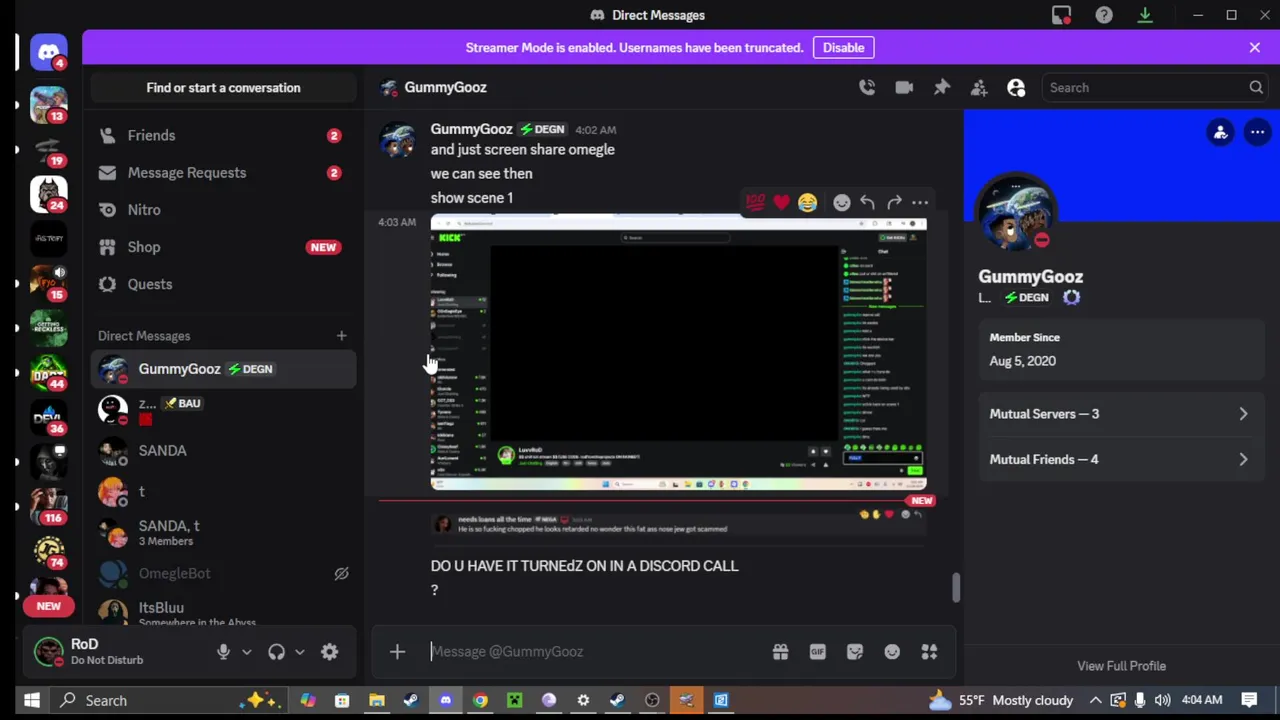The image size is (1280, 720).
Task: Expand Mutual Servers — 3
Action: (x=1120, y=414)
